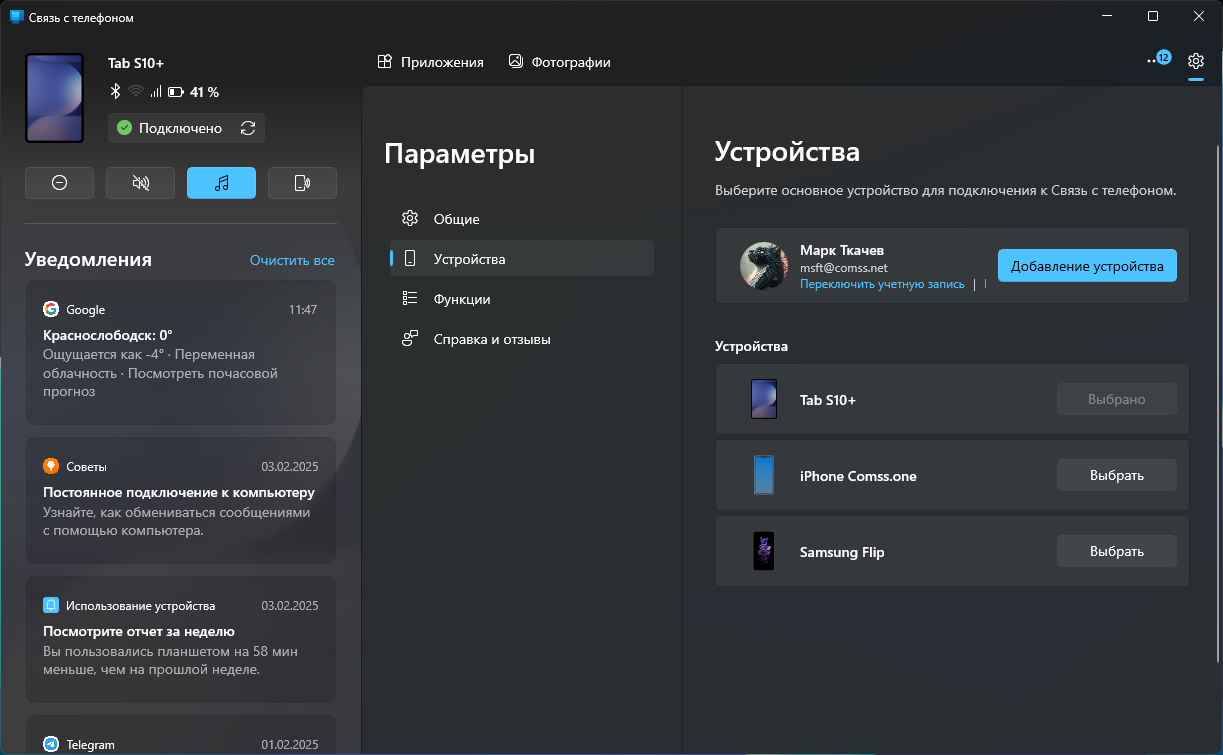Click Выбрать for Samsung Flip
The width and height of the screenshot is (1223, 755).
1117,551
